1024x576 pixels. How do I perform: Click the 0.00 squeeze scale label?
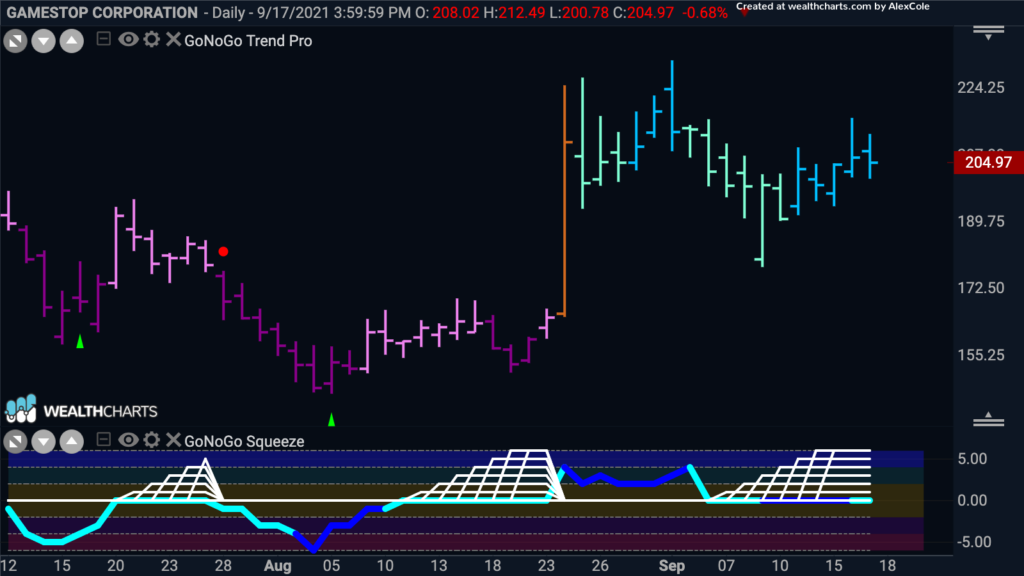[972, 501]
